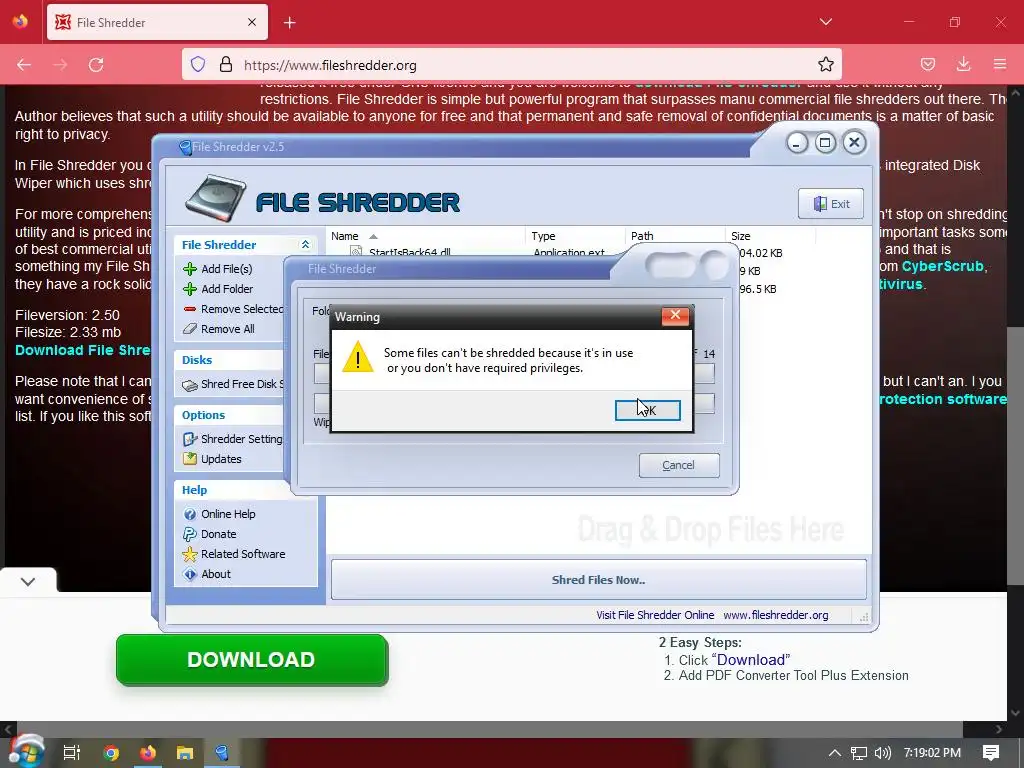Image resolution: width=1024 pixels, height=768 pixels.
Task: Click the Remove All eraser icon
Action: 189,329
